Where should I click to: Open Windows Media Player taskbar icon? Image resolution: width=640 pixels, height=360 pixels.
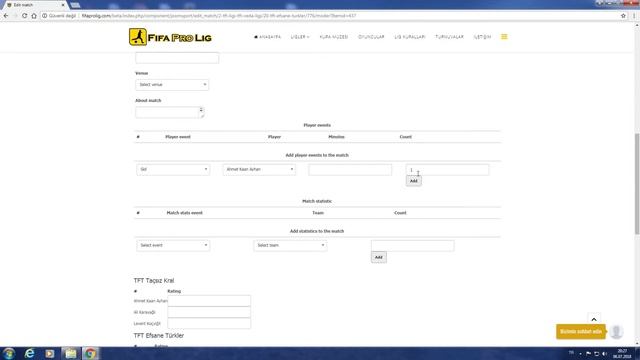click(x=50, y=353)
